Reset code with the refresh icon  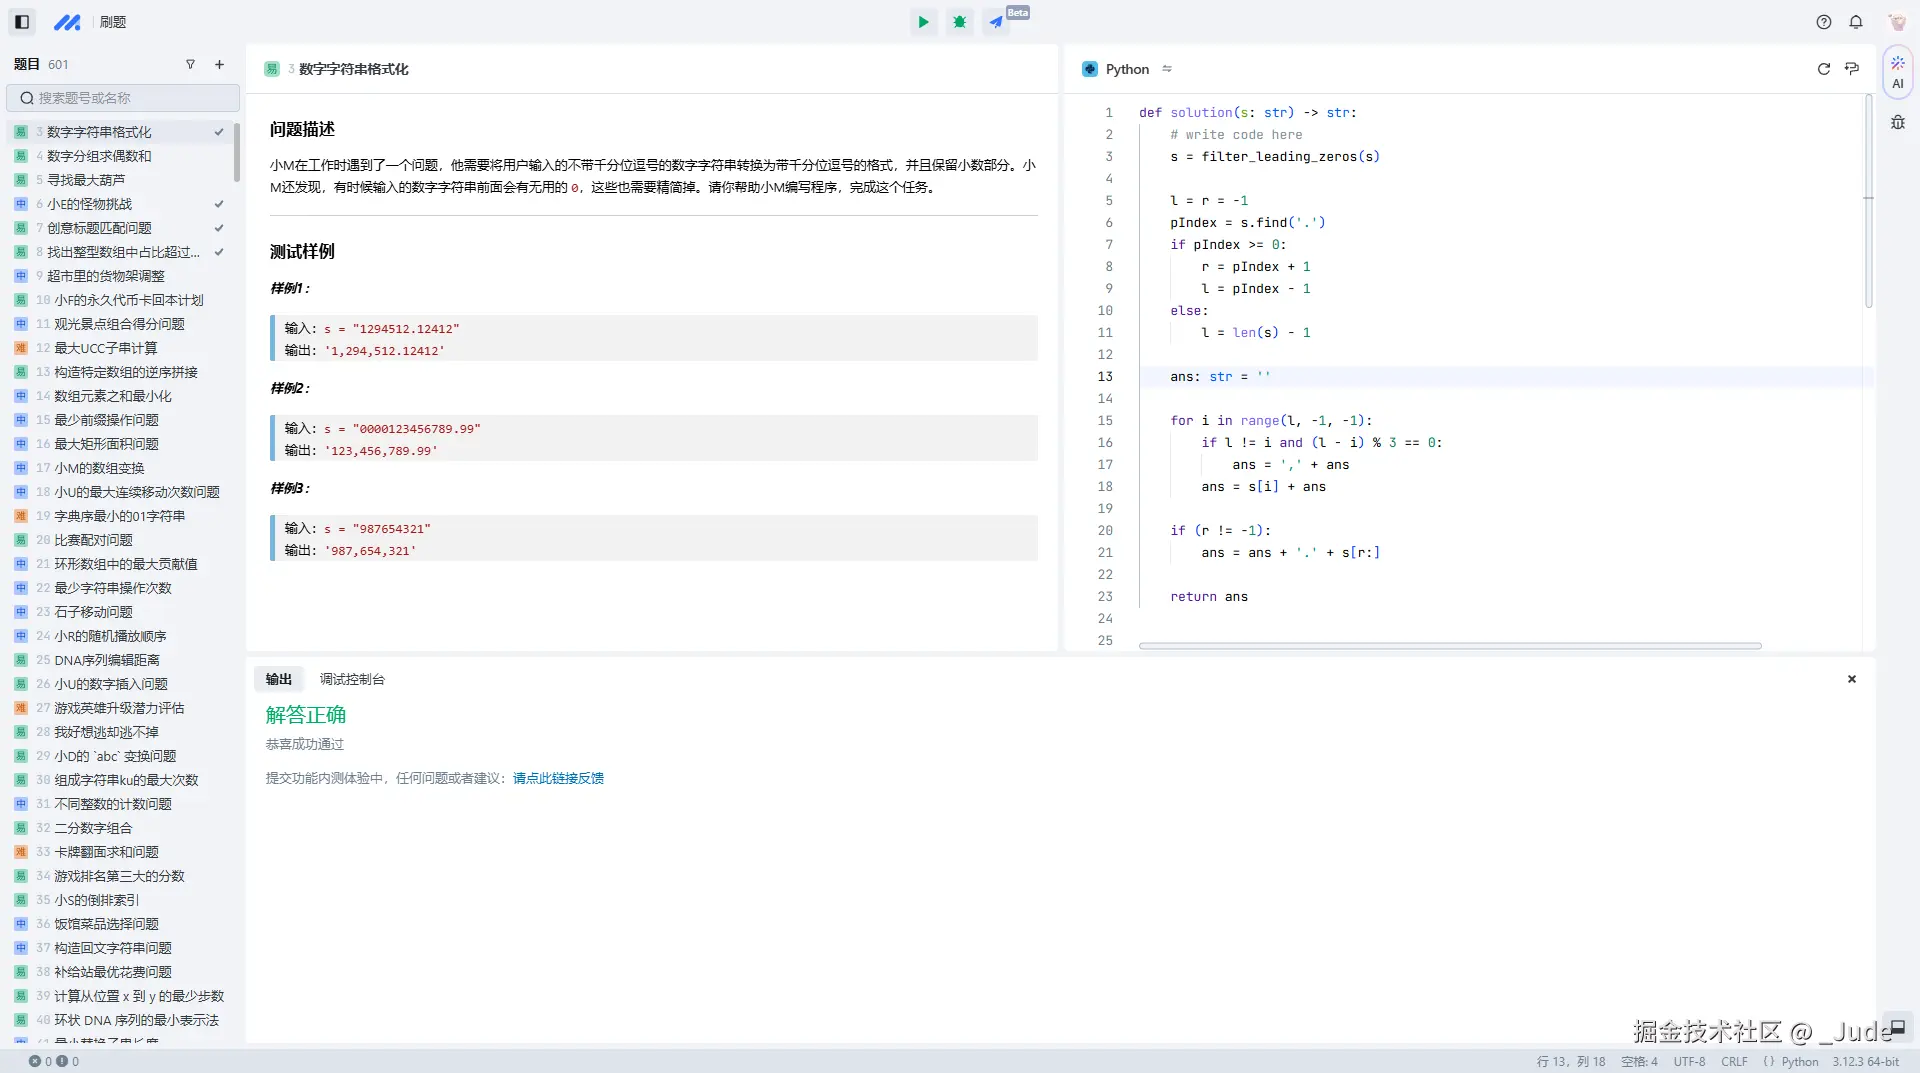tap(1823, 69)
